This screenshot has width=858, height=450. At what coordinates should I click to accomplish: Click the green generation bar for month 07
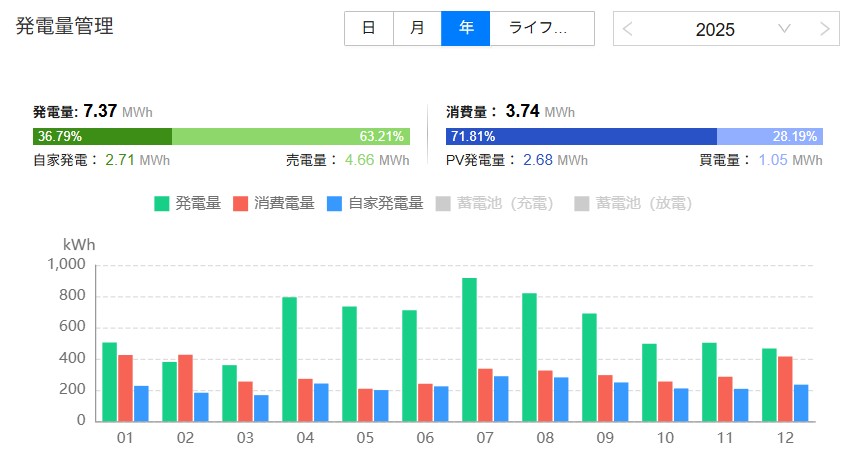point(469,350)
